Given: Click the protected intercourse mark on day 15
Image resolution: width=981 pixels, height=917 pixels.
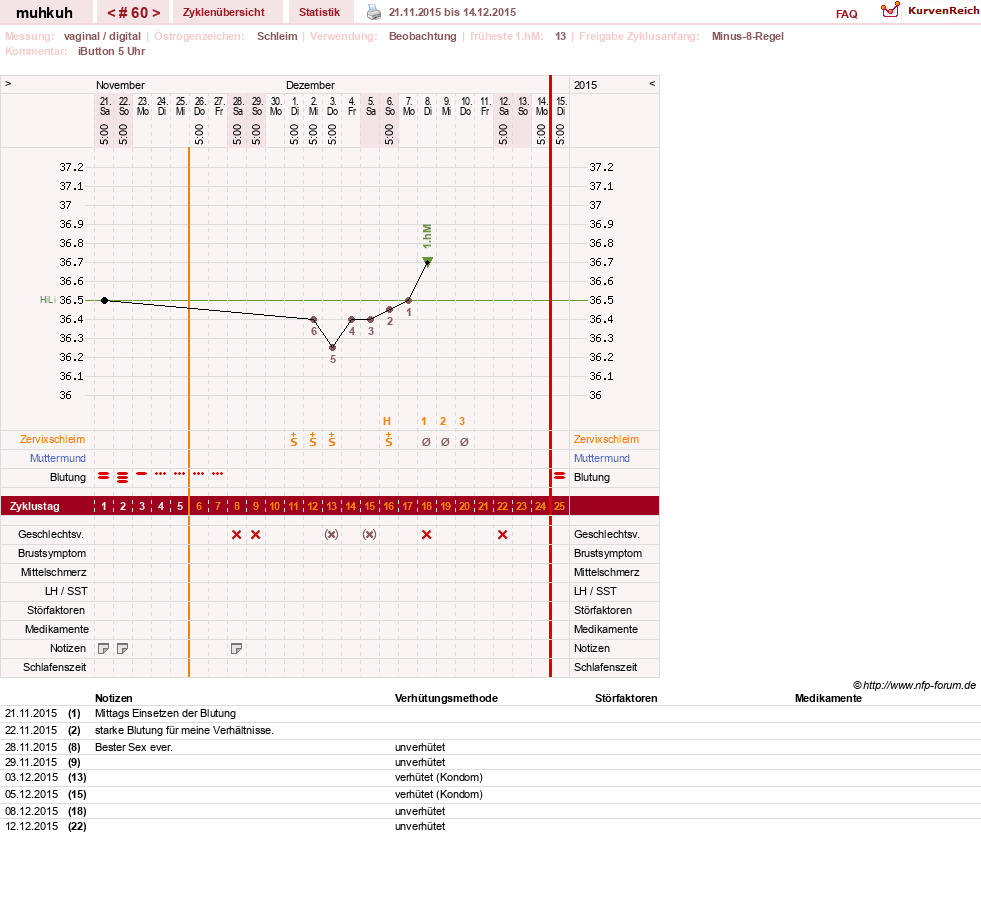Looking at the screenshot, I should 370,535.
